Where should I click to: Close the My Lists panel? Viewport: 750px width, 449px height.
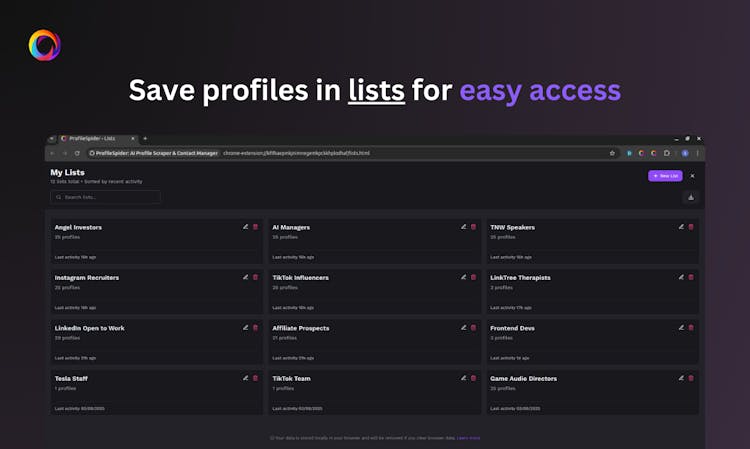click(692, 176)
